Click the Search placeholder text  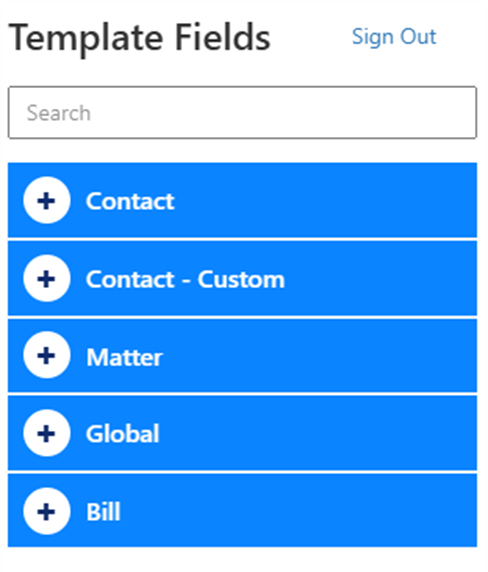[58, 113]
